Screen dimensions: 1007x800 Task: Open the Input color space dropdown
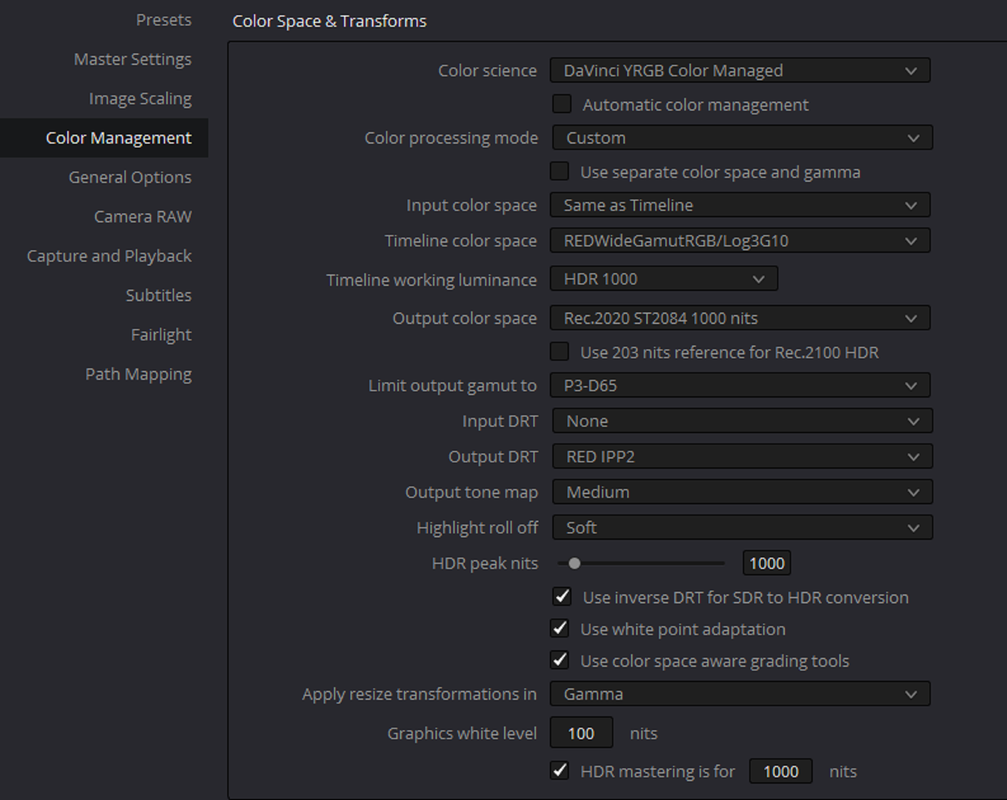[x=740, y=205]
